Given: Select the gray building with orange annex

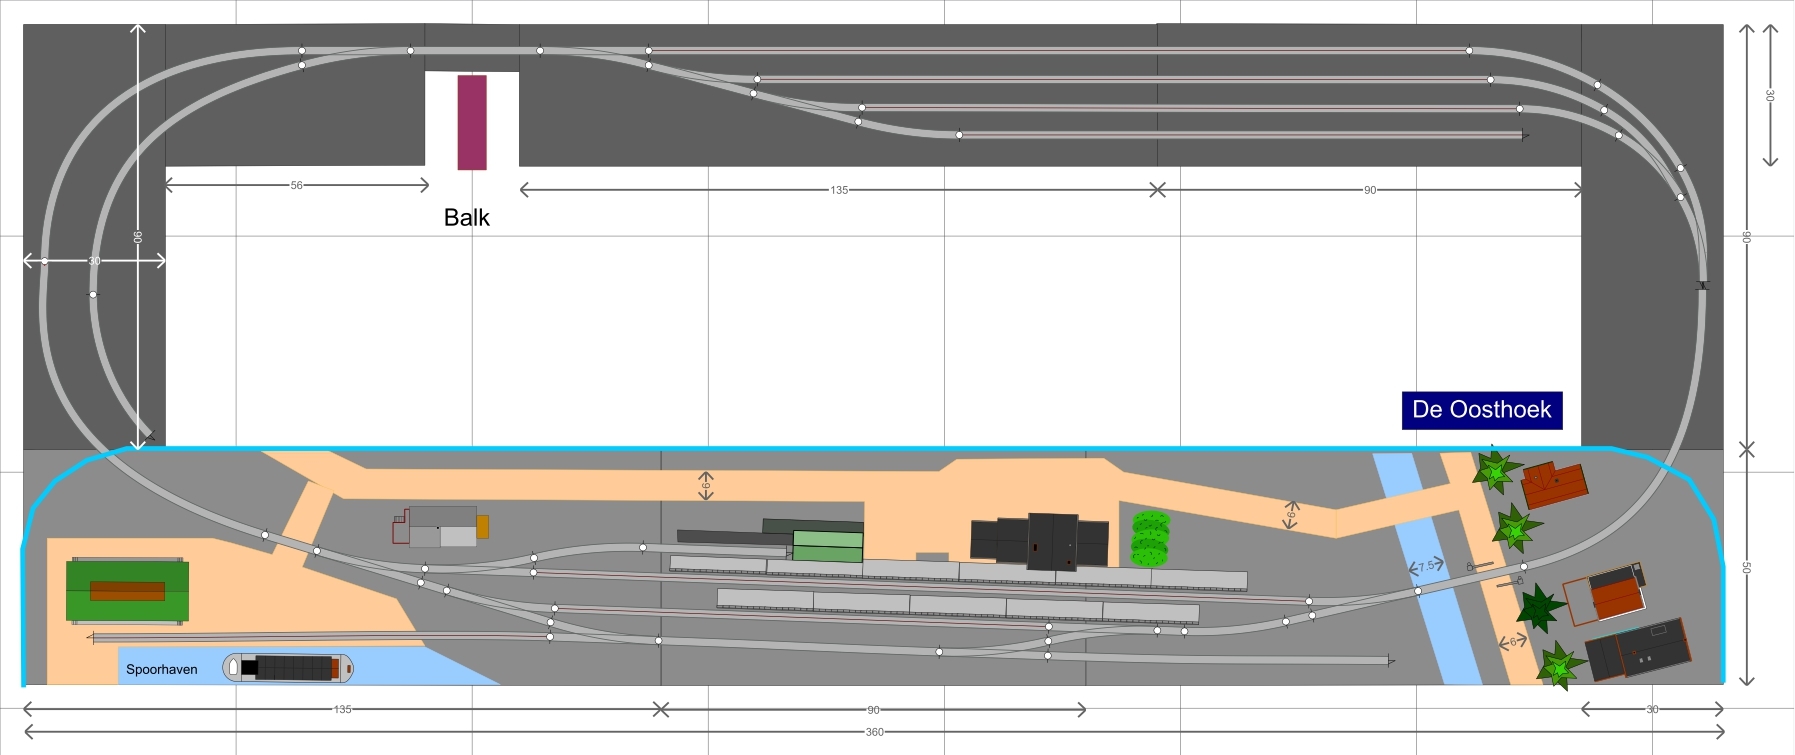Looking at the screenshot, I should tap(442, 526).
